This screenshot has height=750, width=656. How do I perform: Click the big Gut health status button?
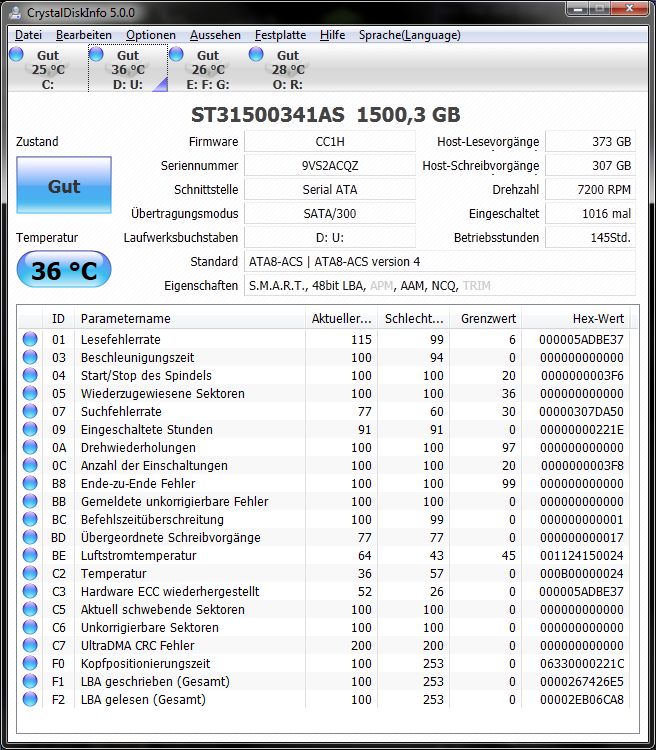pyautogui.click(x=64, y=185)
